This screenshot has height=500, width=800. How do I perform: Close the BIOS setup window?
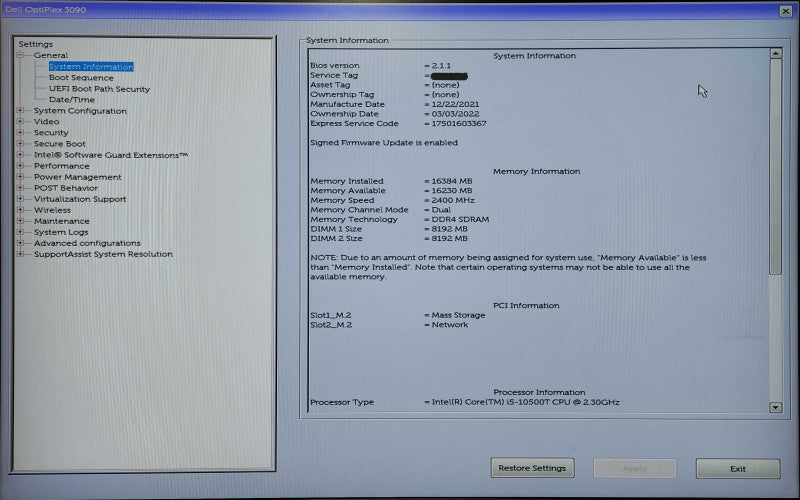click(x=785, y=11)
